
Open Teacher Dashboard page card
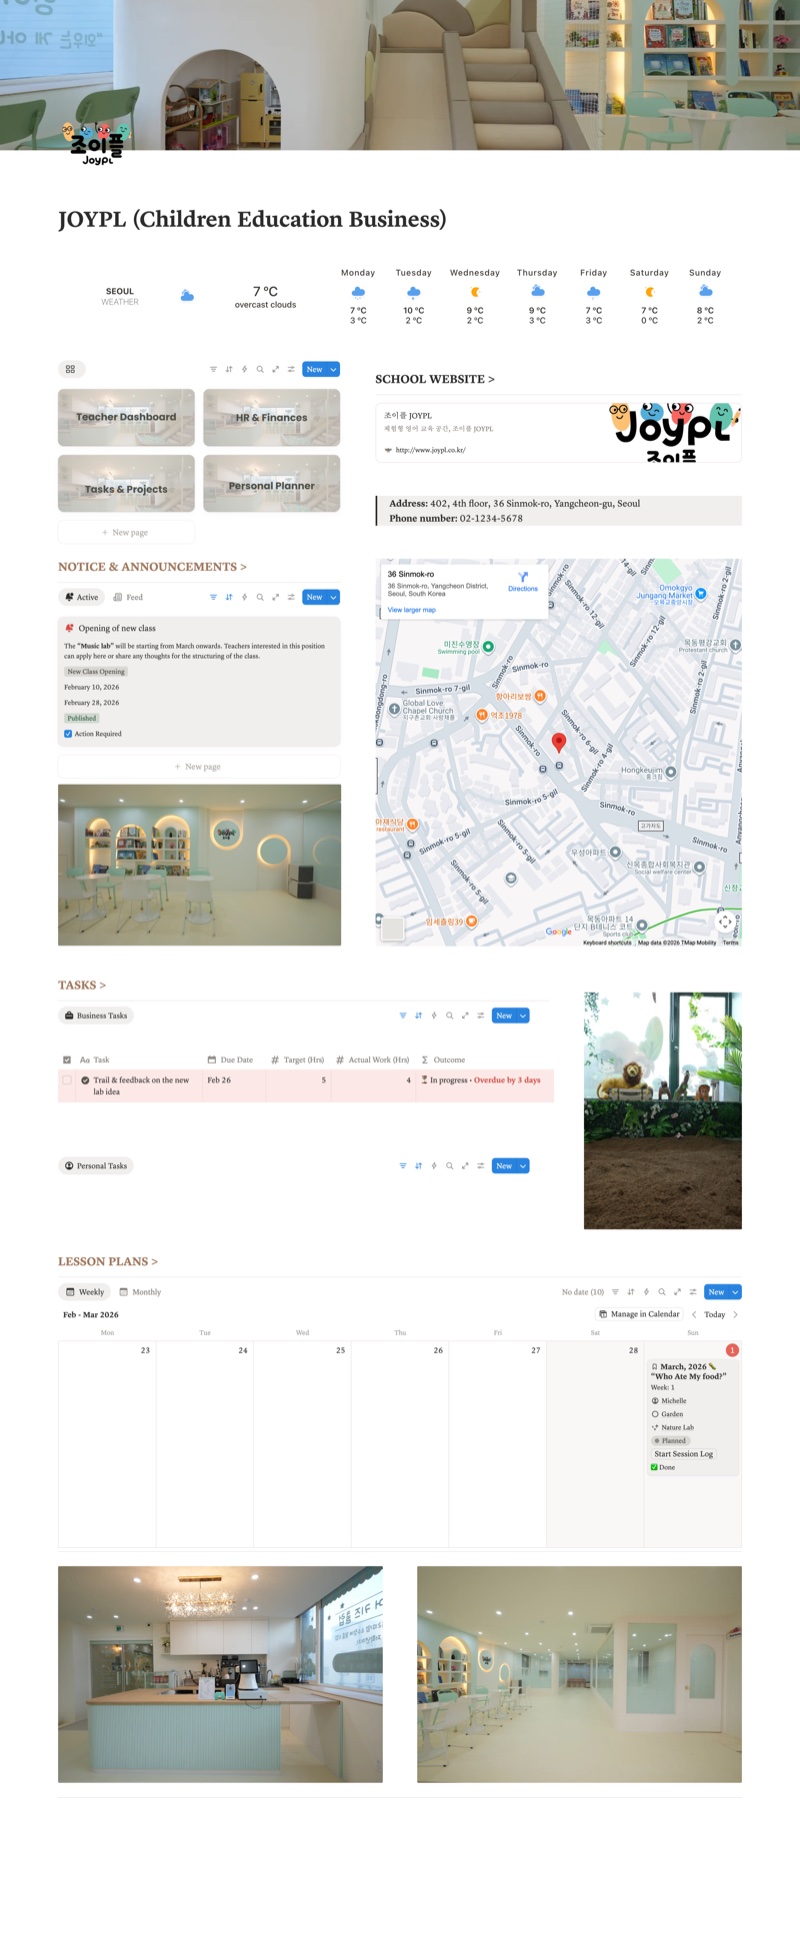126,417
